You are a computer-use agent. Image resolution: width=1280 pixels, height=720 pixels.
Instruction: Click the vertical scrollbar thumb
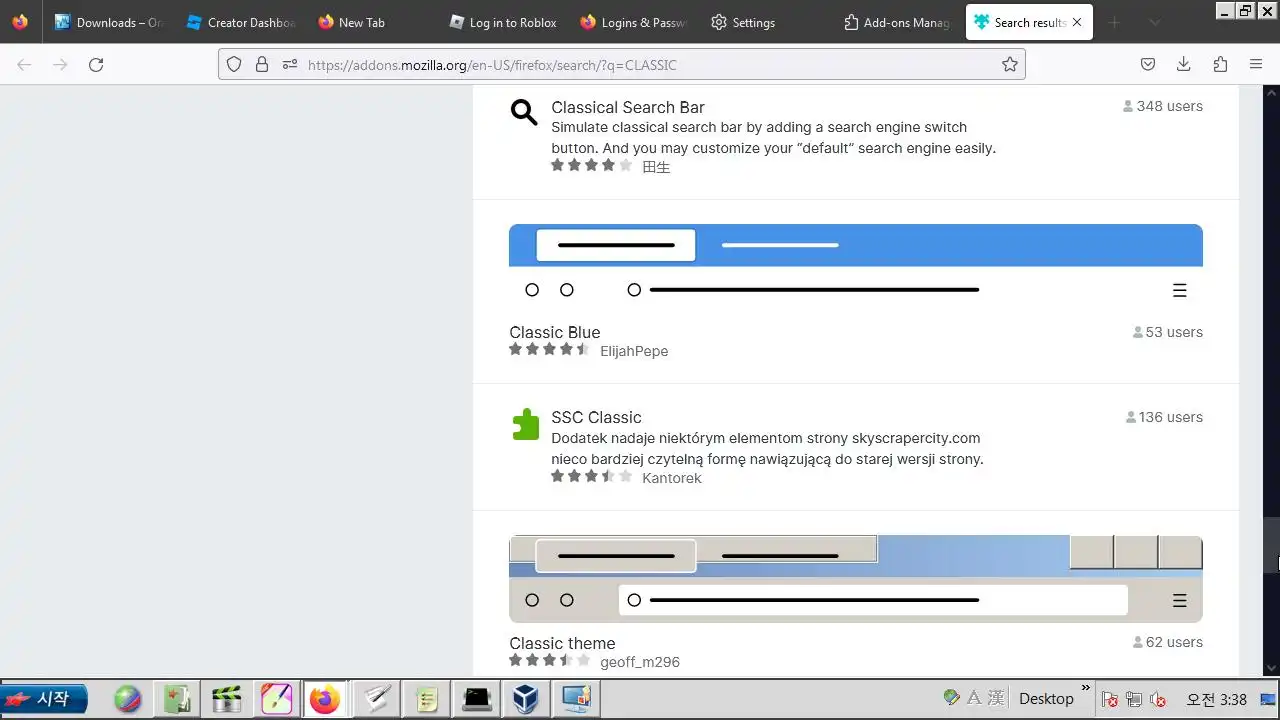click(x=1272, y=545)
